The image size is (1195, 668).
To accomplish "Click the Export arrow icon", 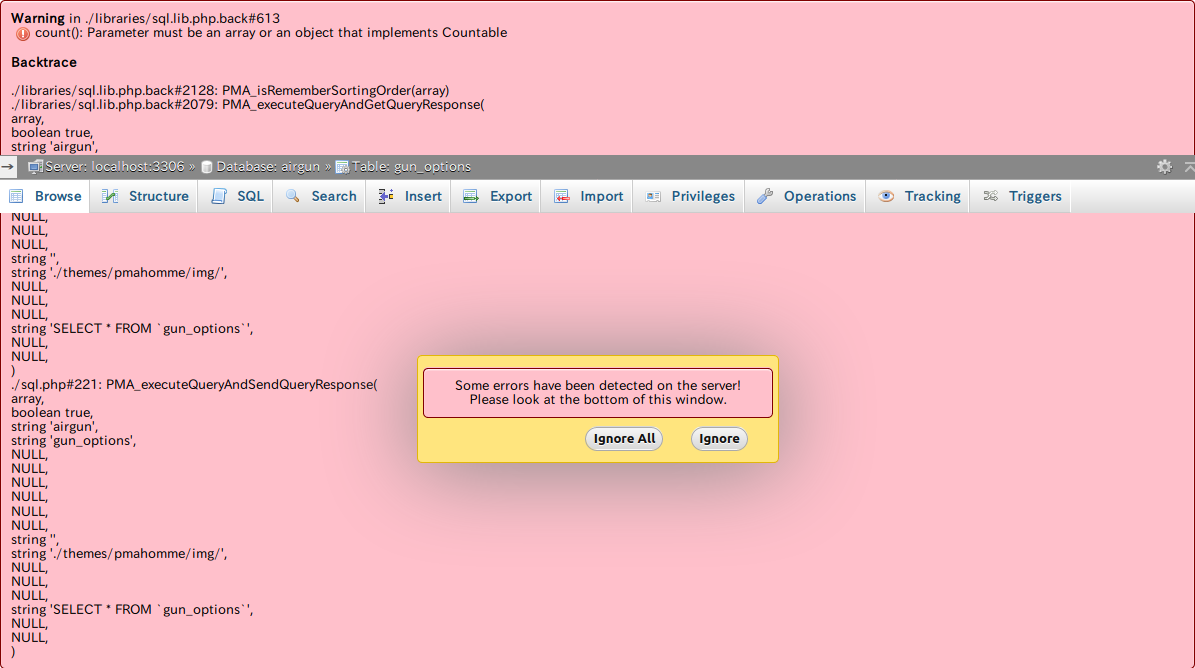I will [x=471, y=196].
